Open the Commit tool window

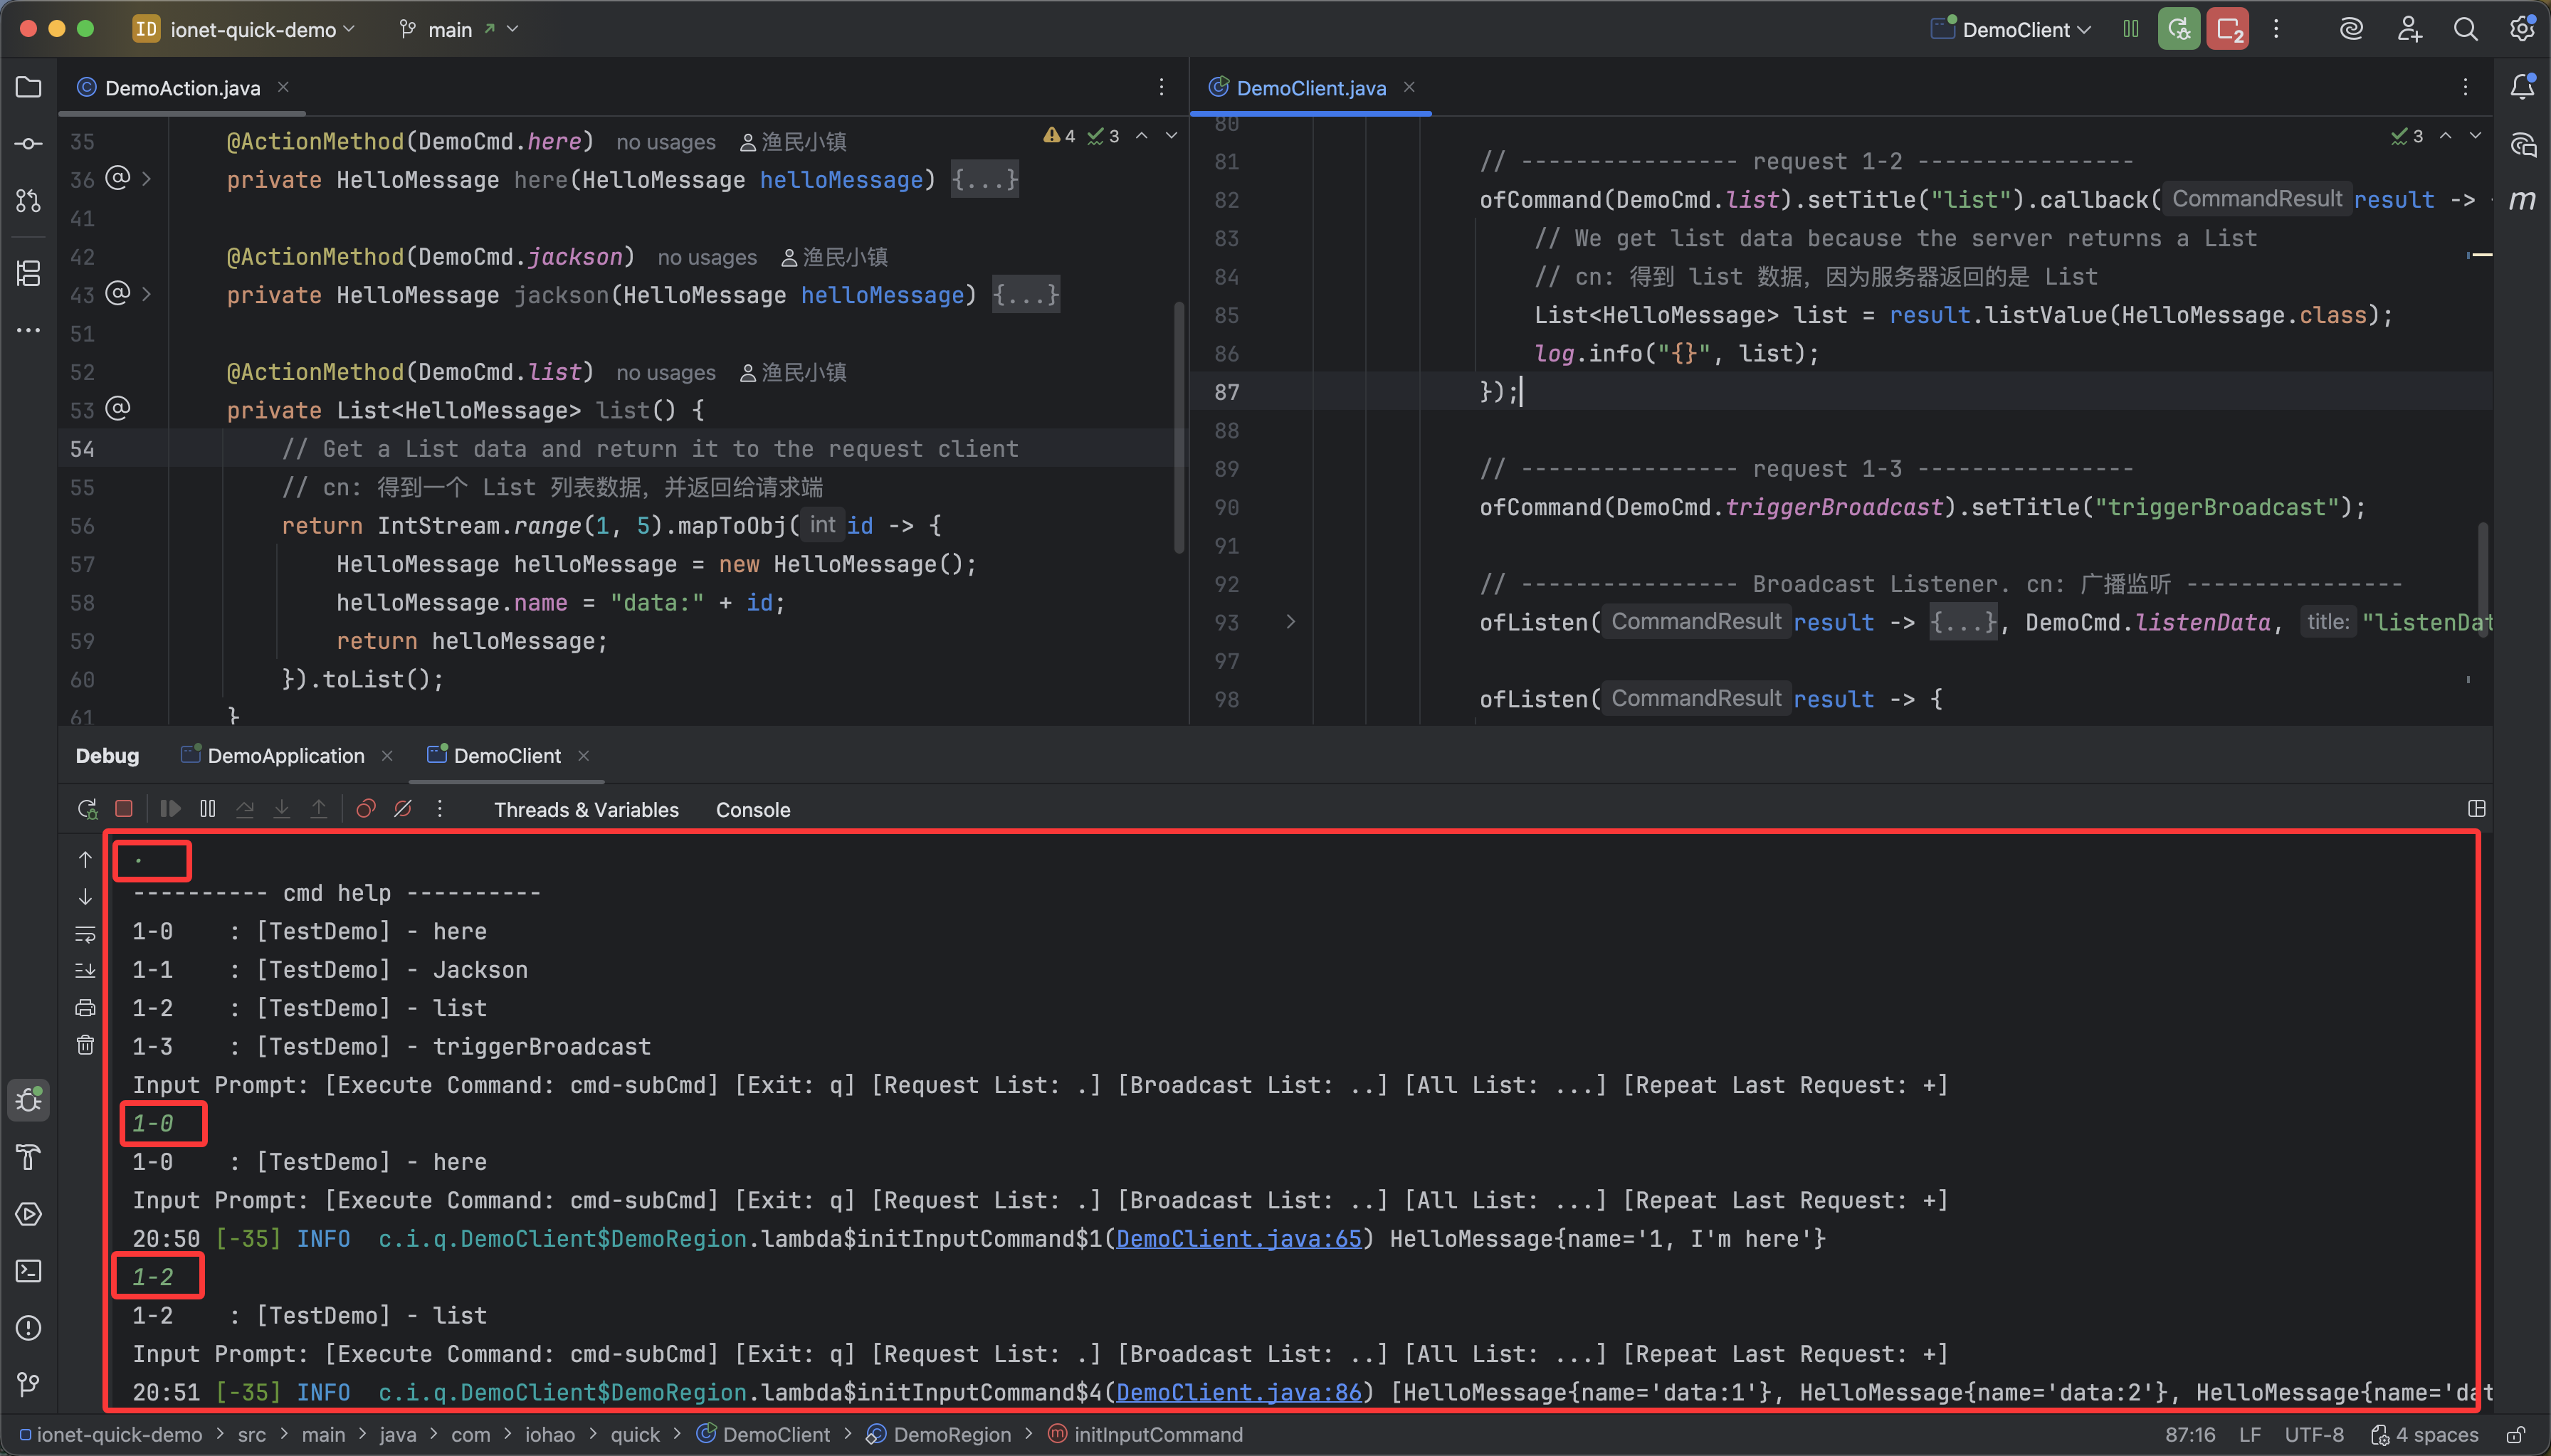point(28,144)
